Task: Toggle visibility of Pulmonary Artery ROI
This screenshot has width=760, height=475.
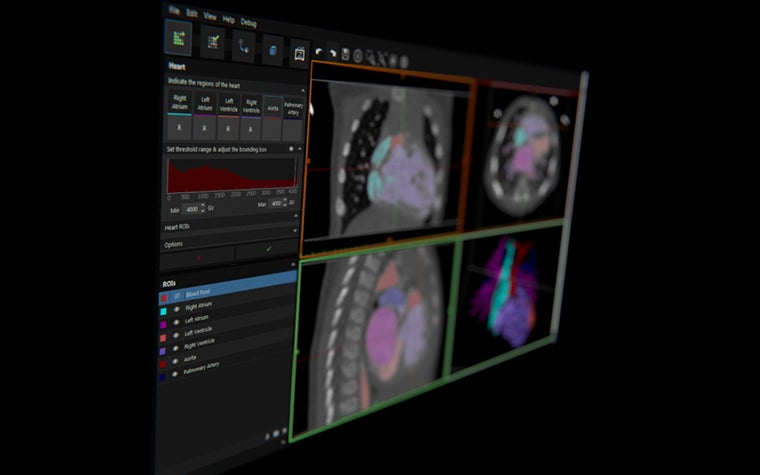Action: (x=174, y=373)
